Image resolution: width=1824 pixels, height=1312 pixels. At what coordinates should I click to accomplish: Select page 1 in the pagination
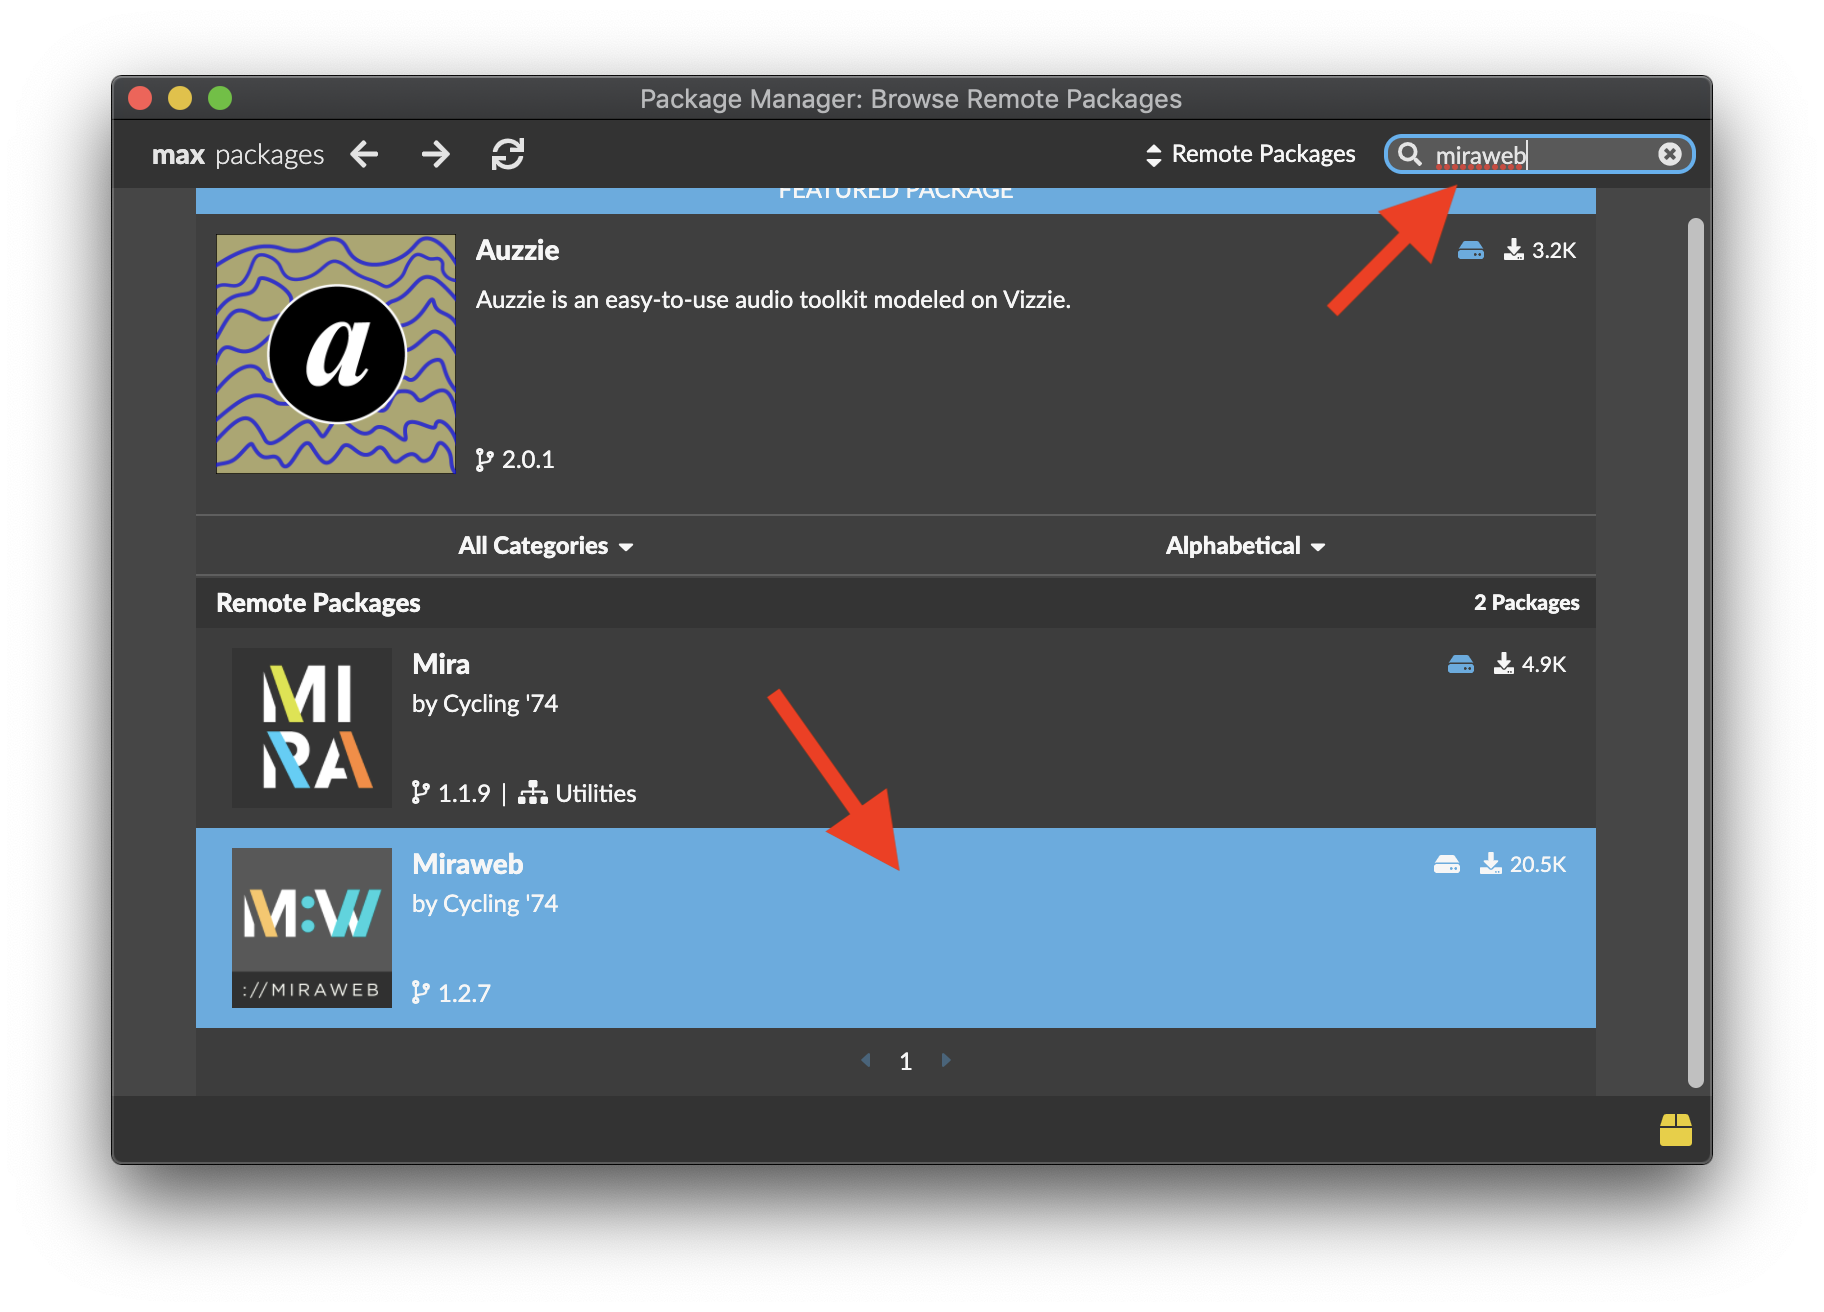tap(905, 1060)
